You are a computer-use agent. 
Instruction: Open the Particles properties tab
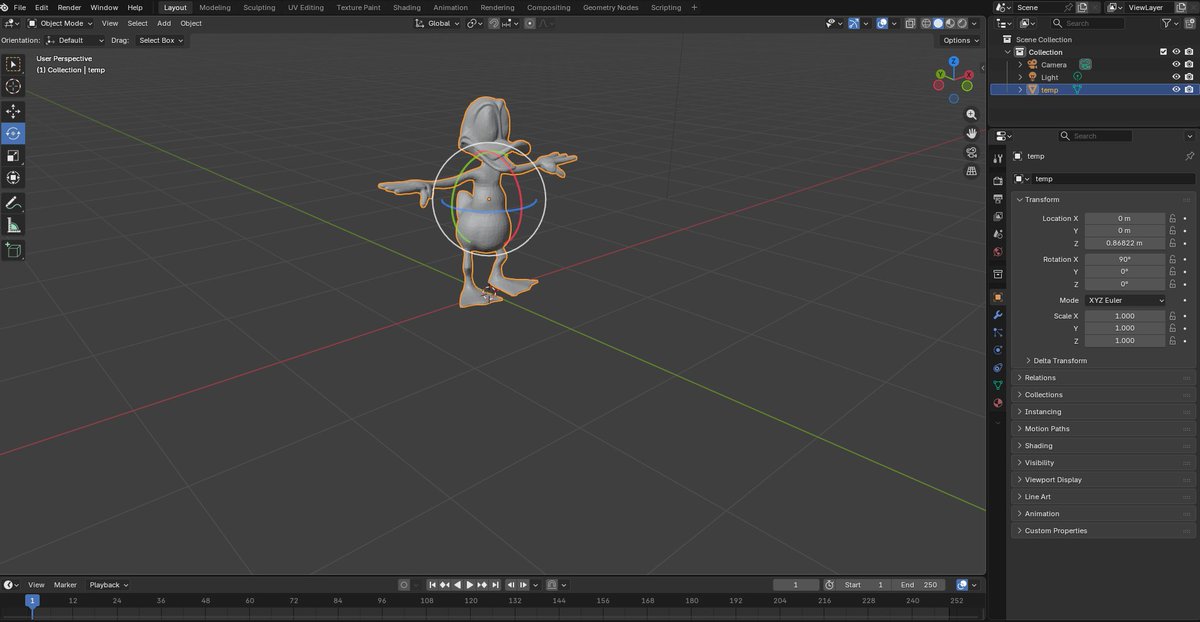click(997, 332)
